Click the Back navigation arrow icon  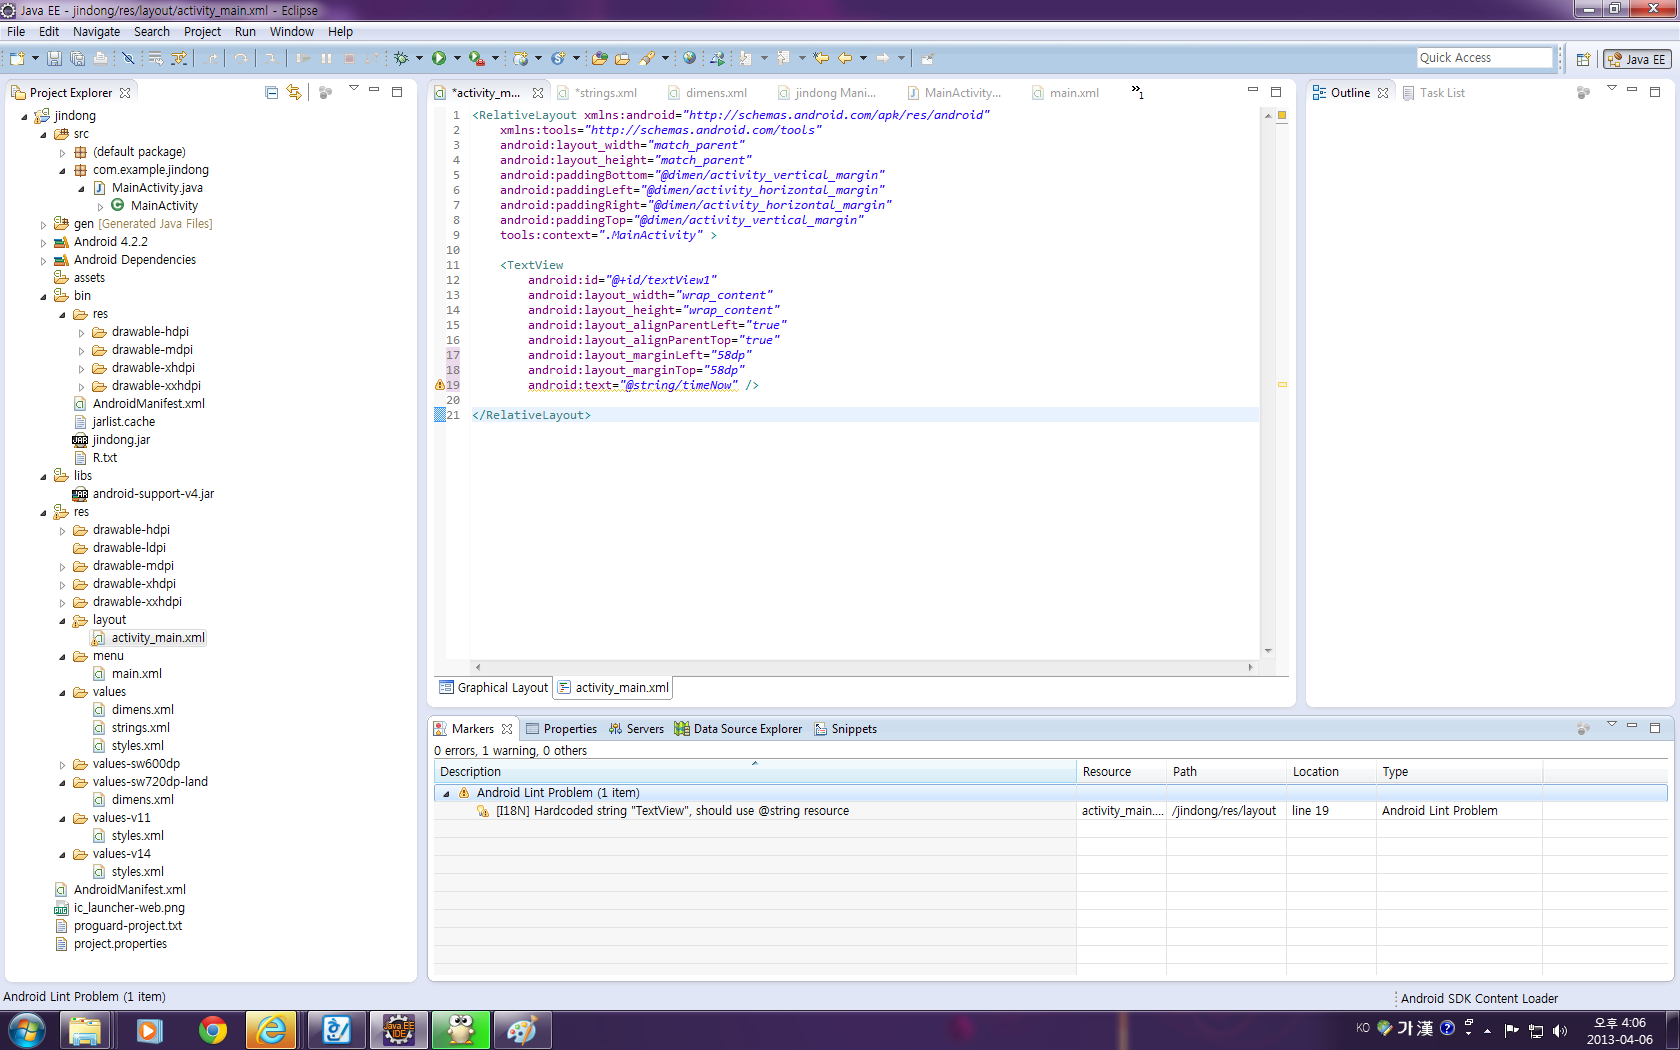[845, 58]
